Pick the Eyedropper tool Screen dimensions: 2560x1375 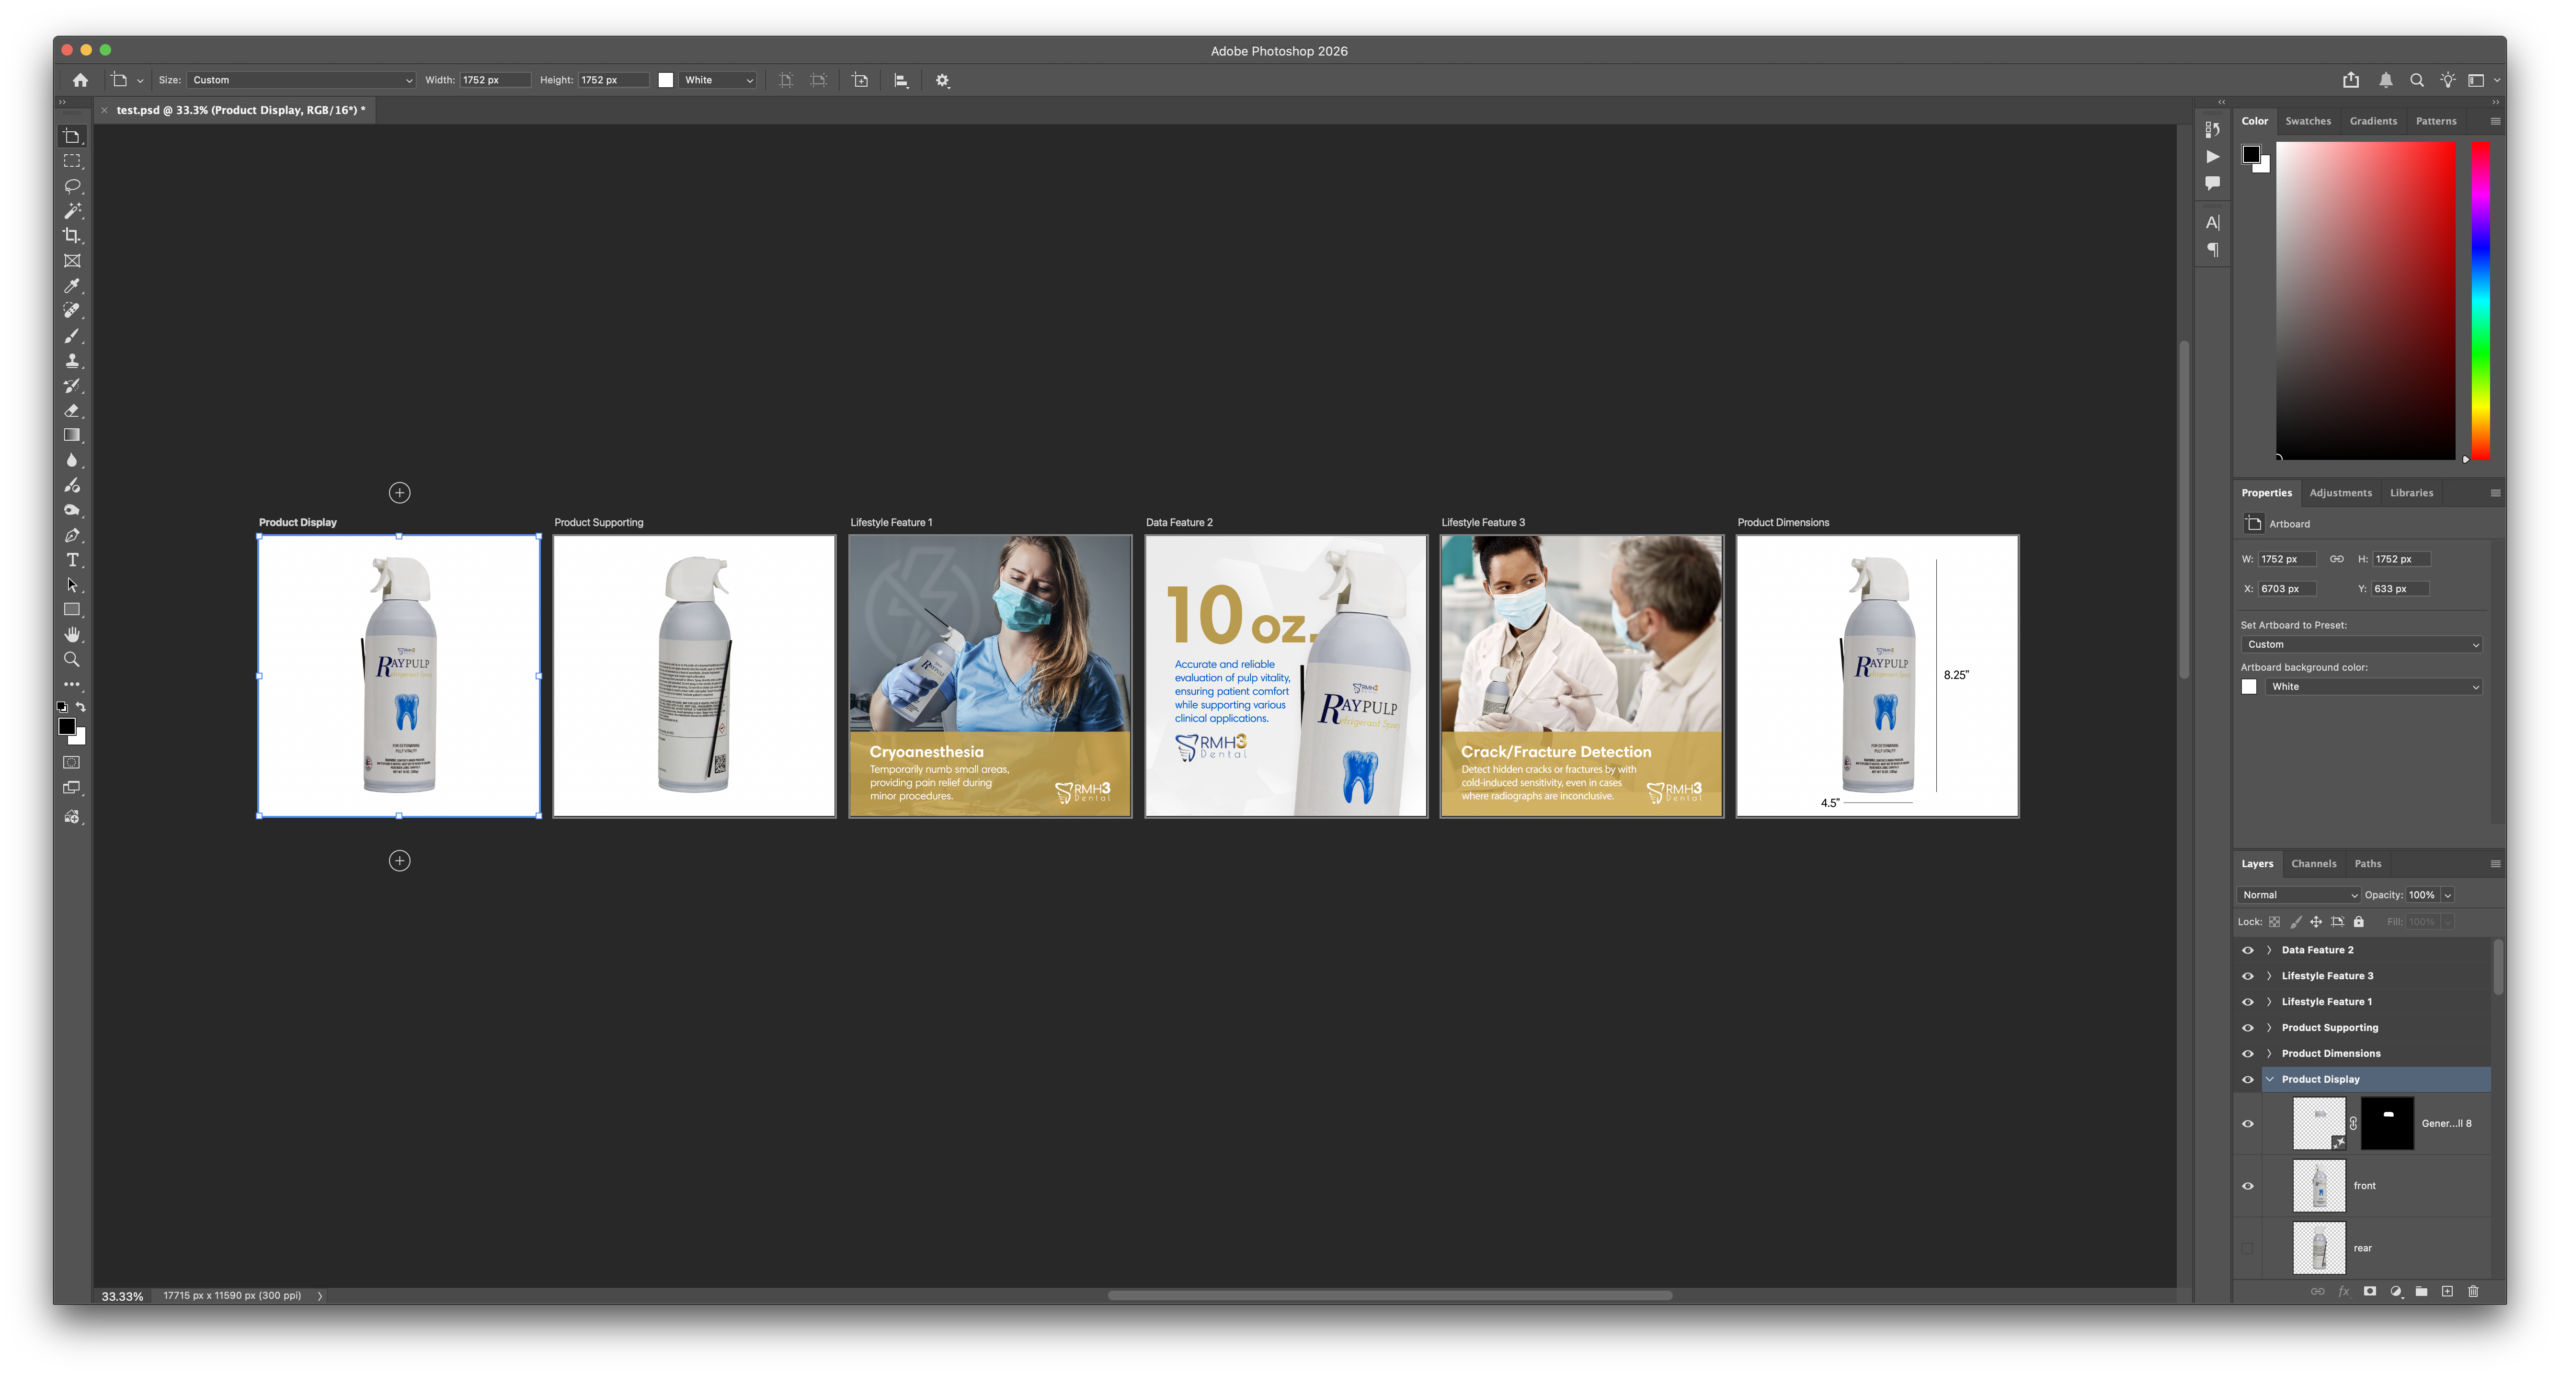click(72, 286)
